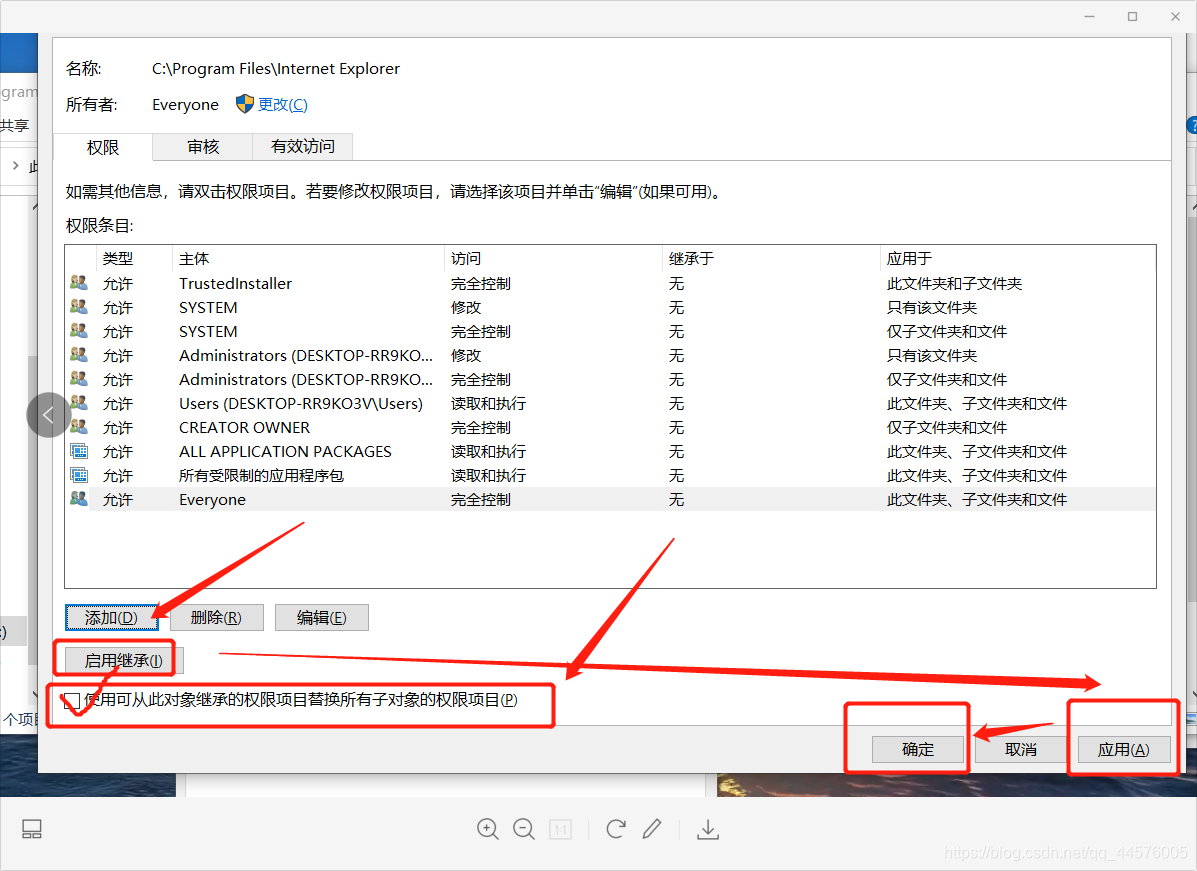The image size is (1197, 871).
Task: Open the pencil edit tool in viewer
Action: tap(652, 829)
